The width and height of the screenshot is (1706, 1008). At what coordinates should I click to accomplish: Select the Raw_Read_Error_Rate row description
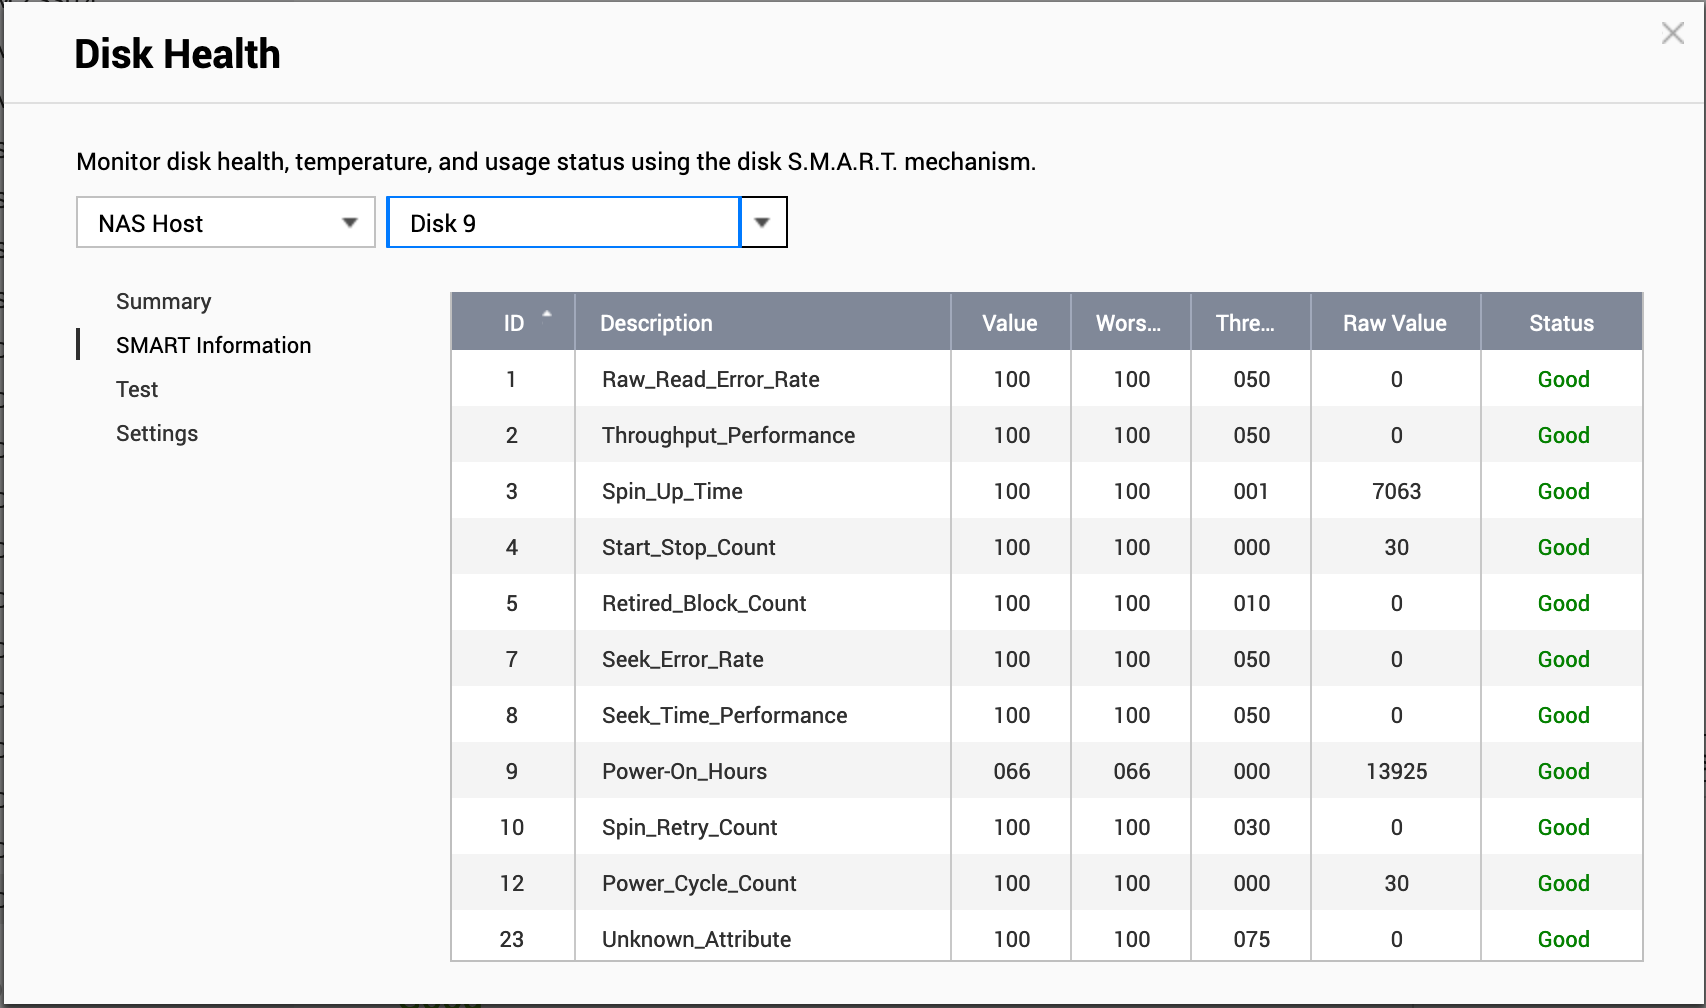[711, 379]
